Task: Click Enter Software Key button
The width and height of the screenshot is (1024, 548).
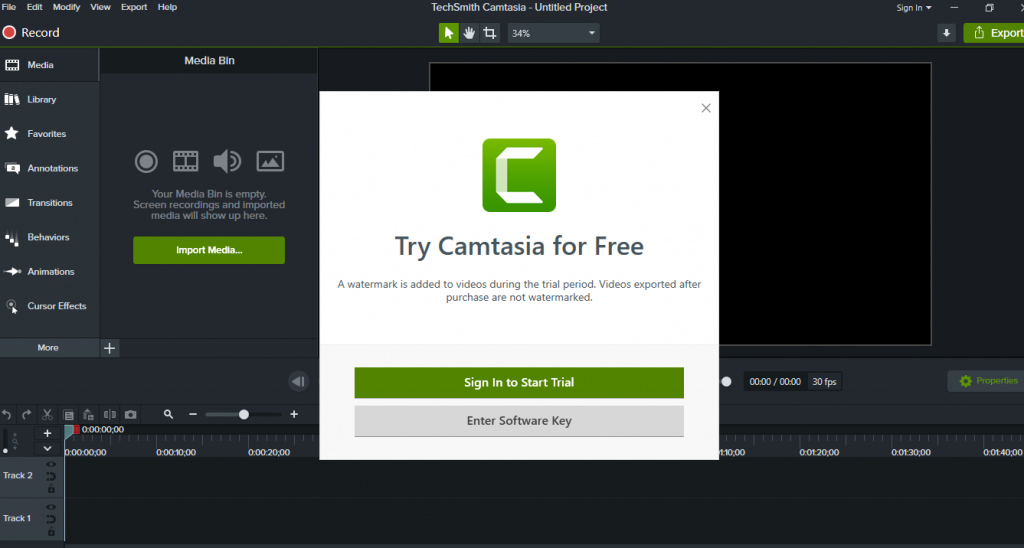Action: [519, 421]
